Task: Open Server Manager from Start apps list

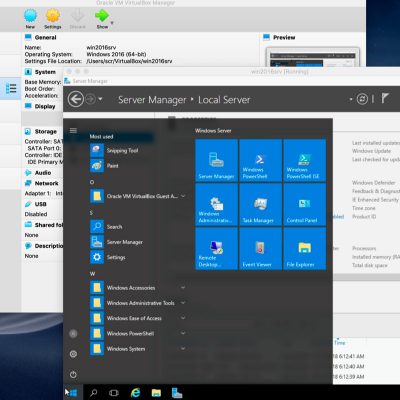Action: tap(125, 242)
